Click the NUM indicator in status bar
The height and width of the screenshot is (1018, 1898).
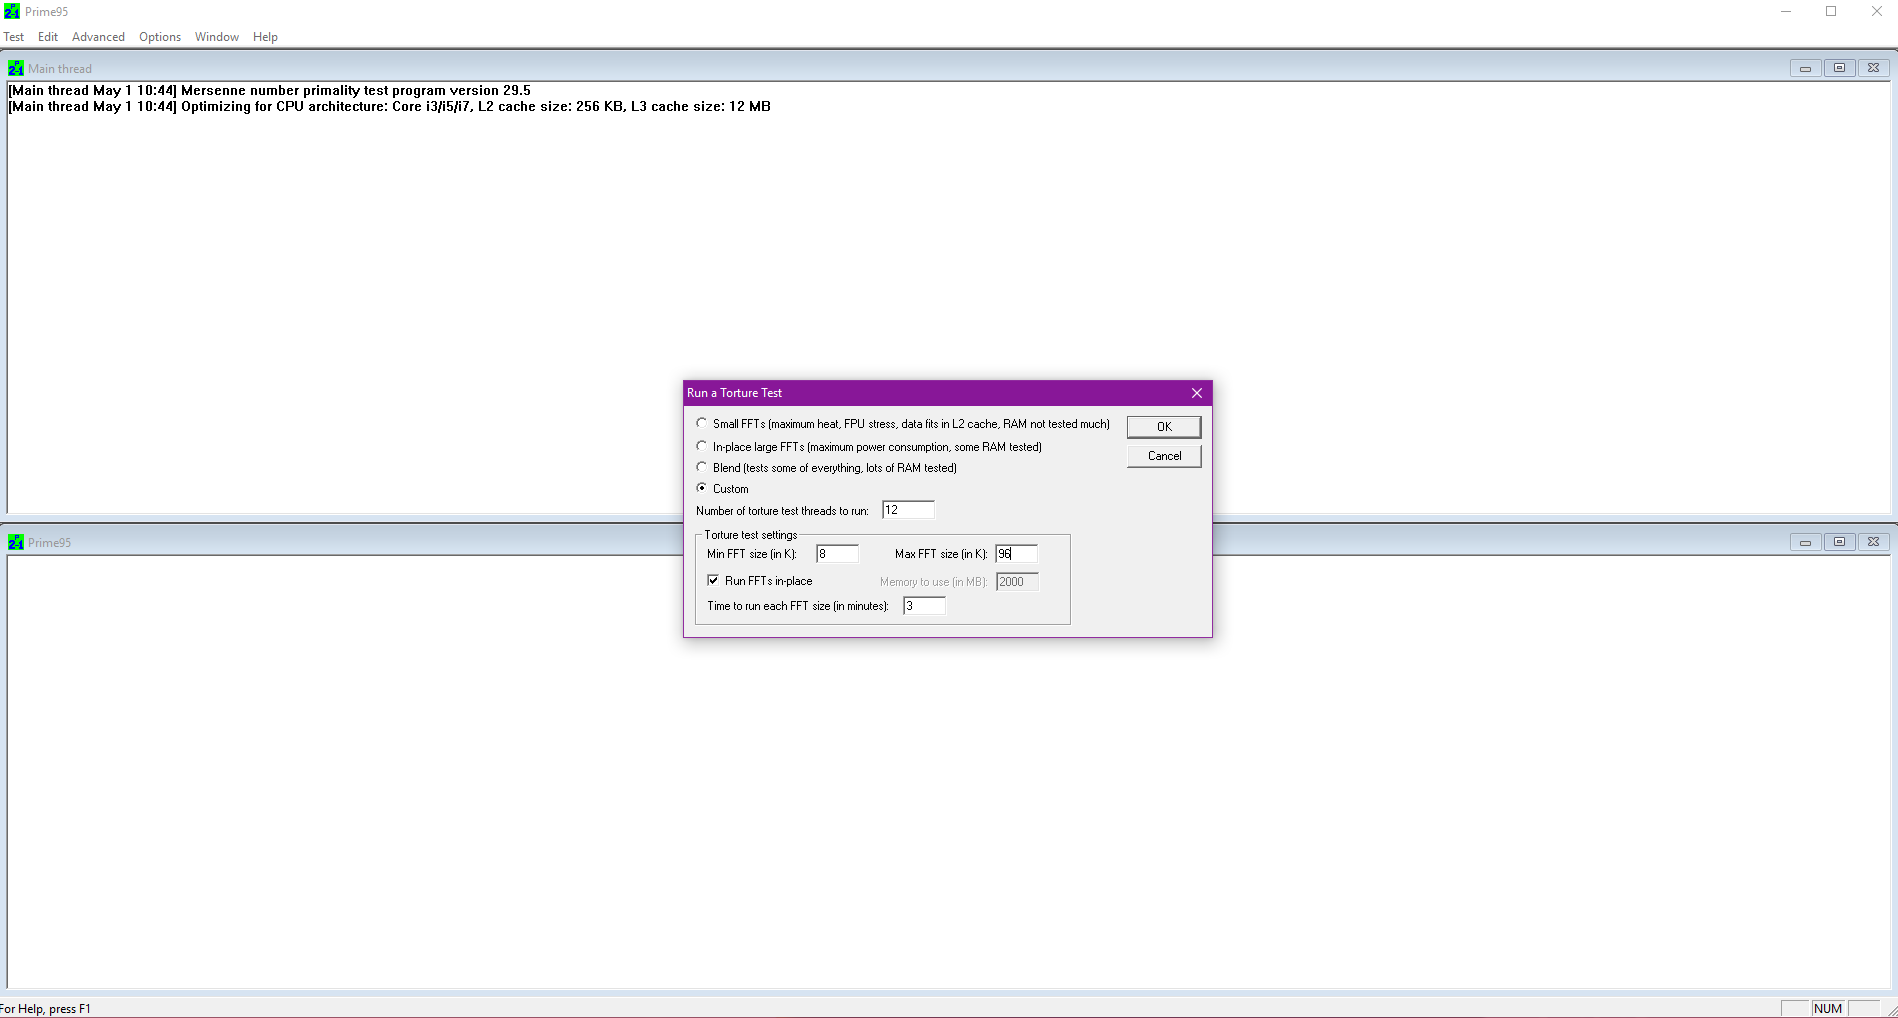pos(1828,1008)
